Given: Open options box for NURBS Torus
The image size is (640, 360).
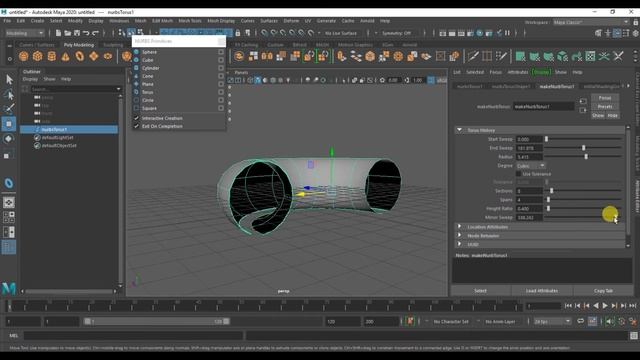Looking at the screenshot, I should pos(221,92).
